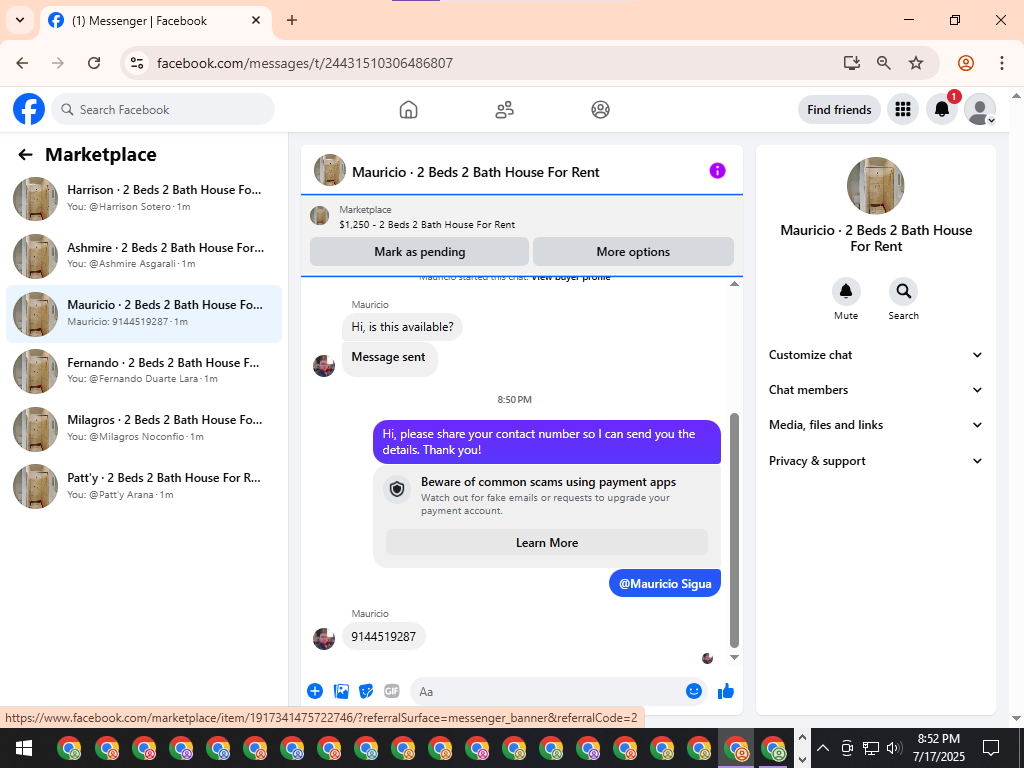The image size is (1024, 768).
Task: Click Learn More in scam warning
Action: [547, 543]
